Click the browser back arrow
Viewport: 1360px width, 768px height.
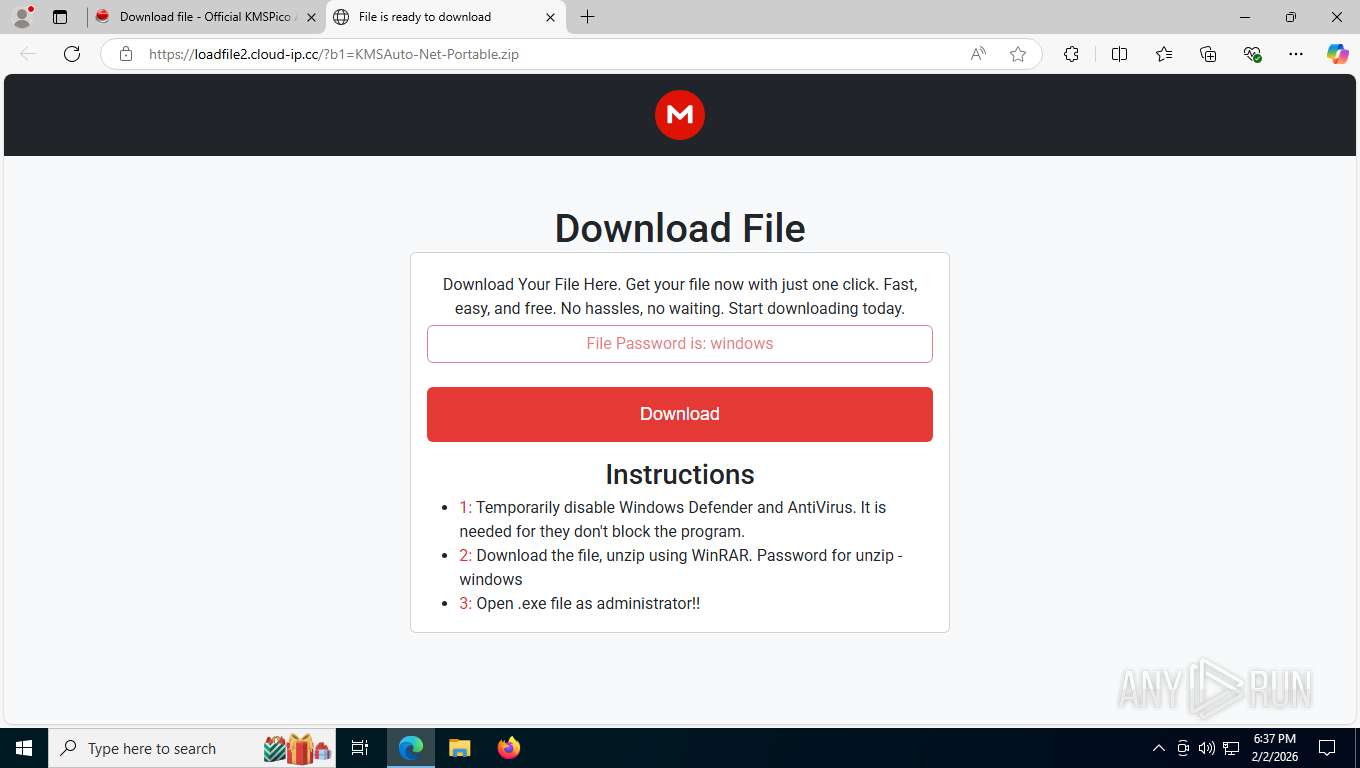(28, 54)
